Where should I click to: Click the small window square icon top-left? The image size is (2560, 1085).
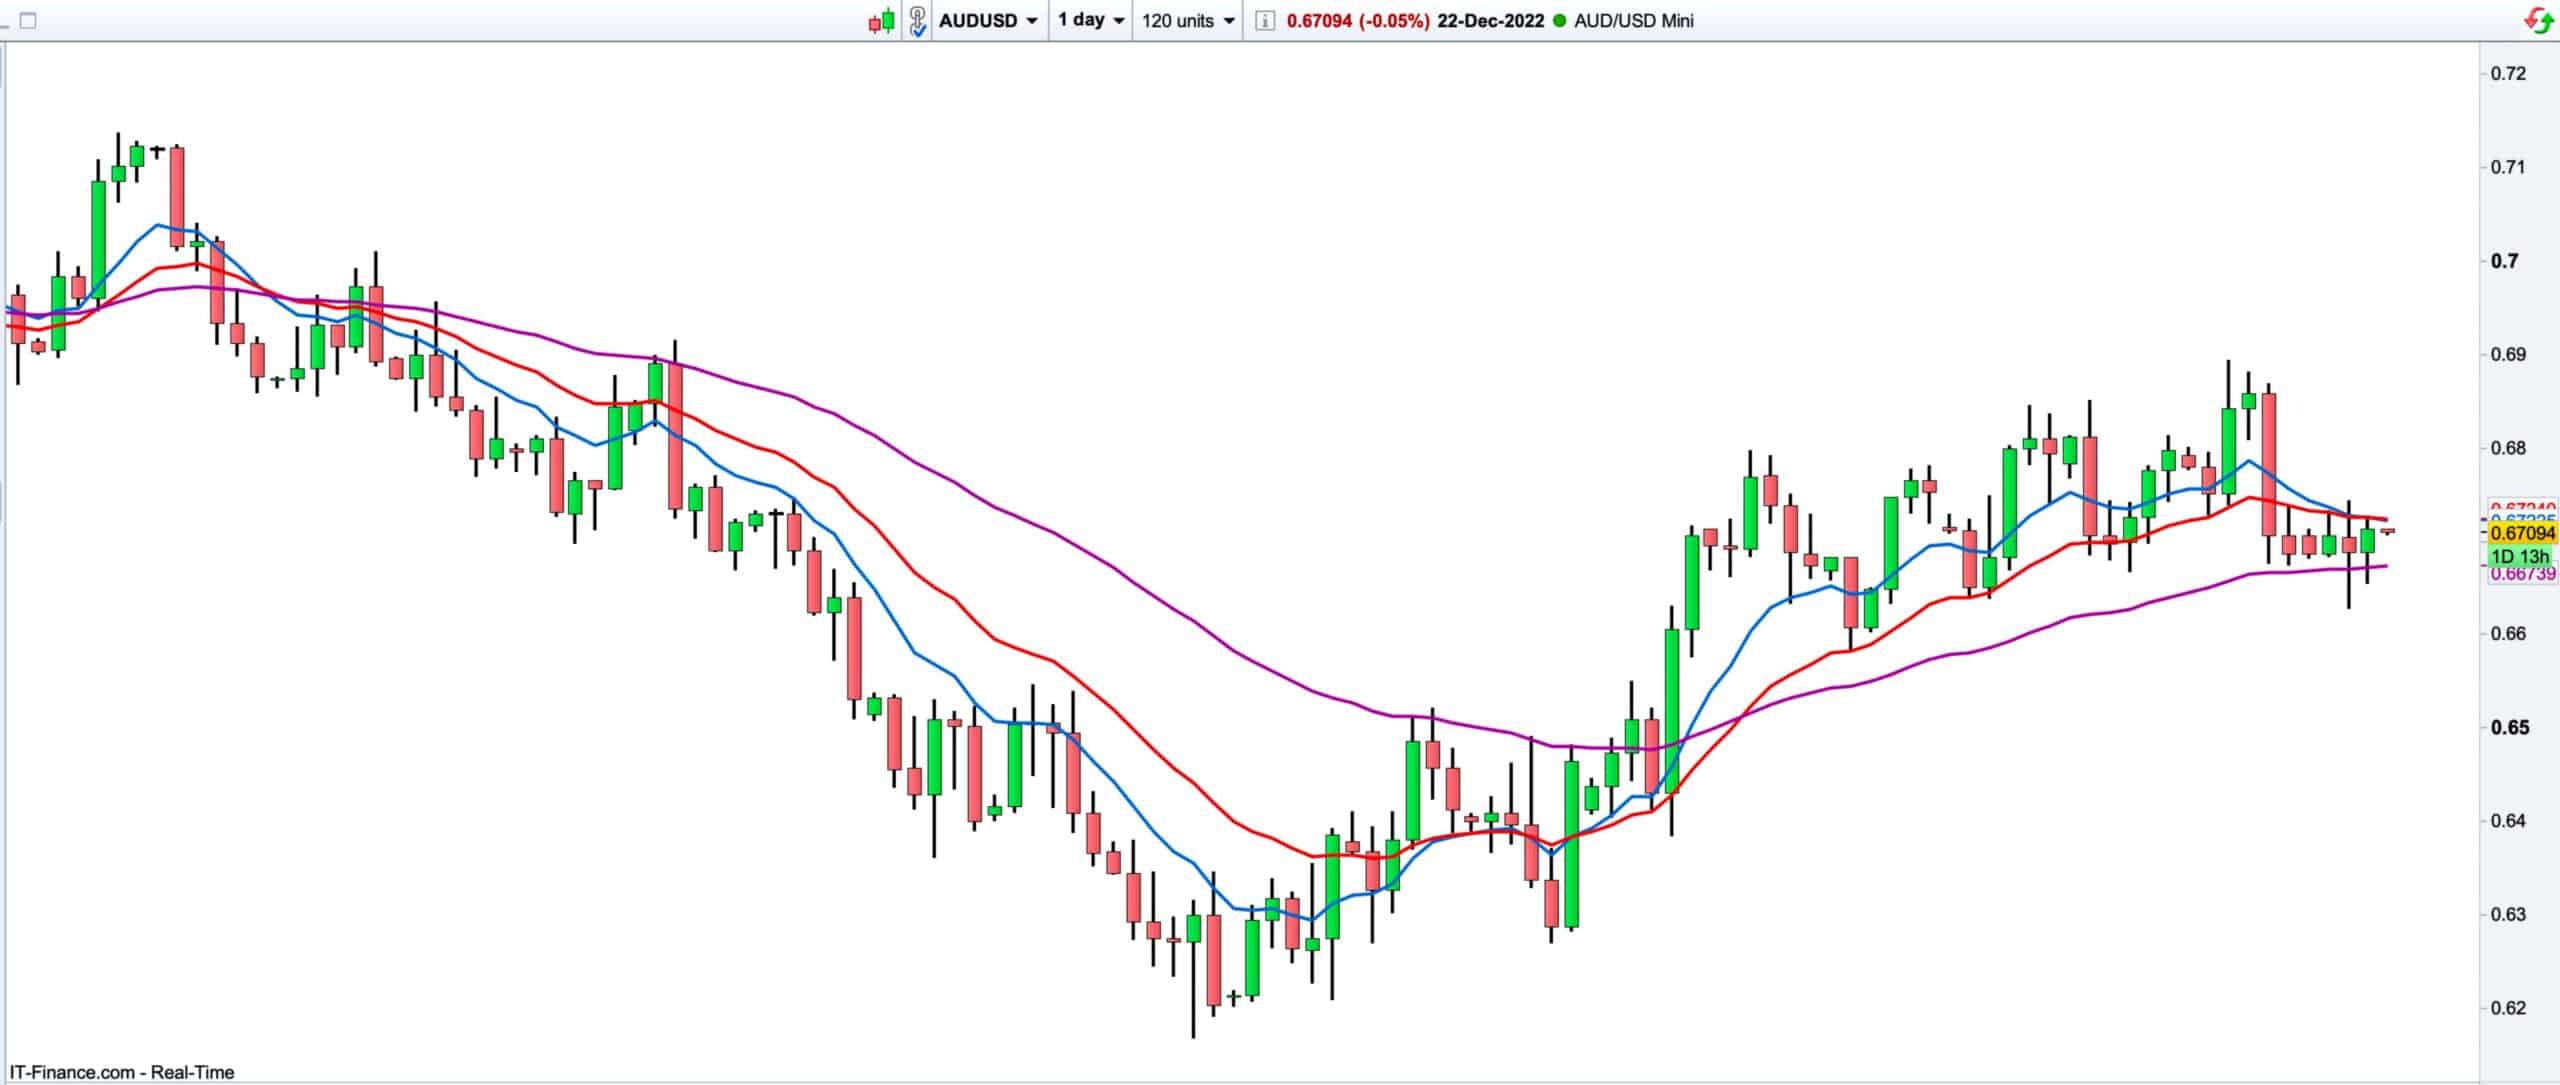28,20
